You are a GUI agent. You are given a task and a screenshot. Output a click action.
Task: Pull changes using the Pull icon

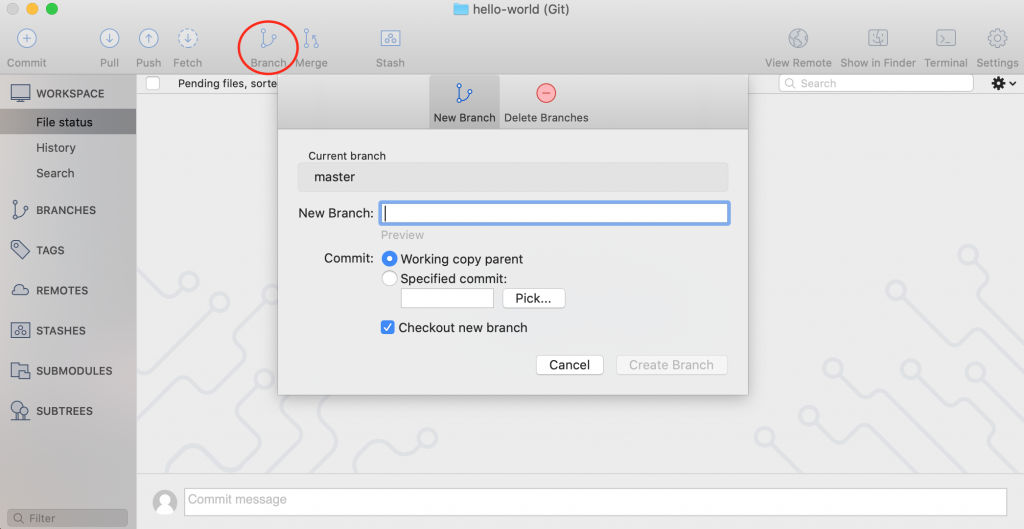(109, 39)
